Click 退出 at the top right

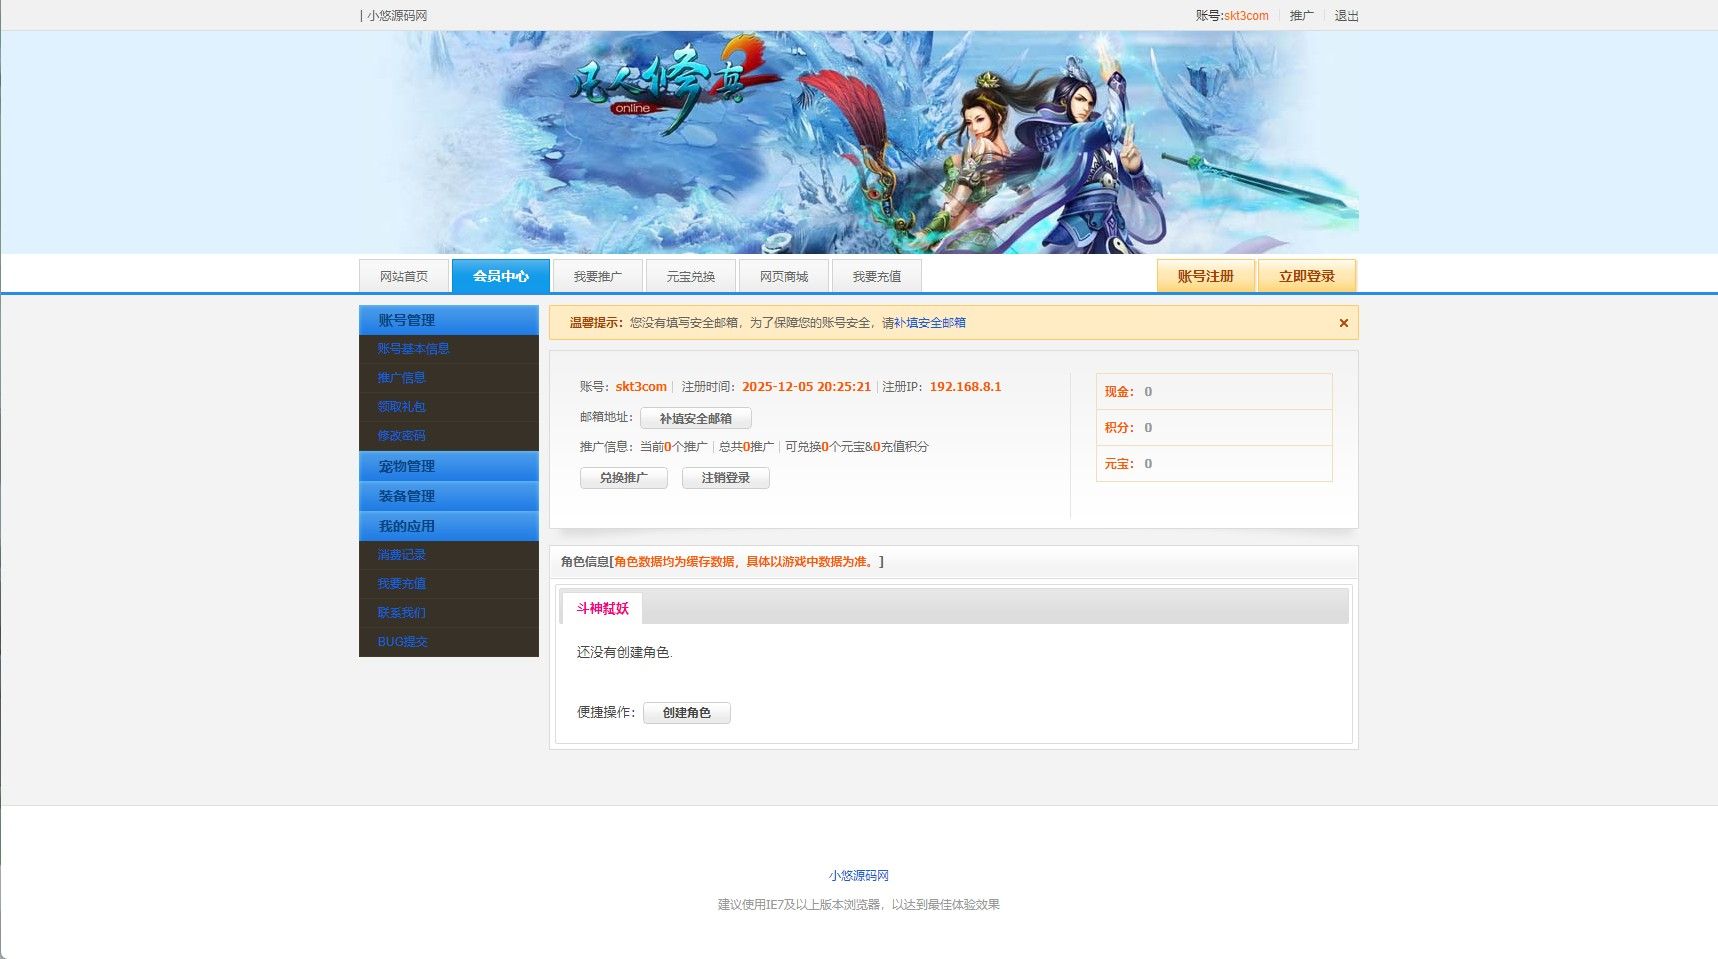pos(1345,16)
